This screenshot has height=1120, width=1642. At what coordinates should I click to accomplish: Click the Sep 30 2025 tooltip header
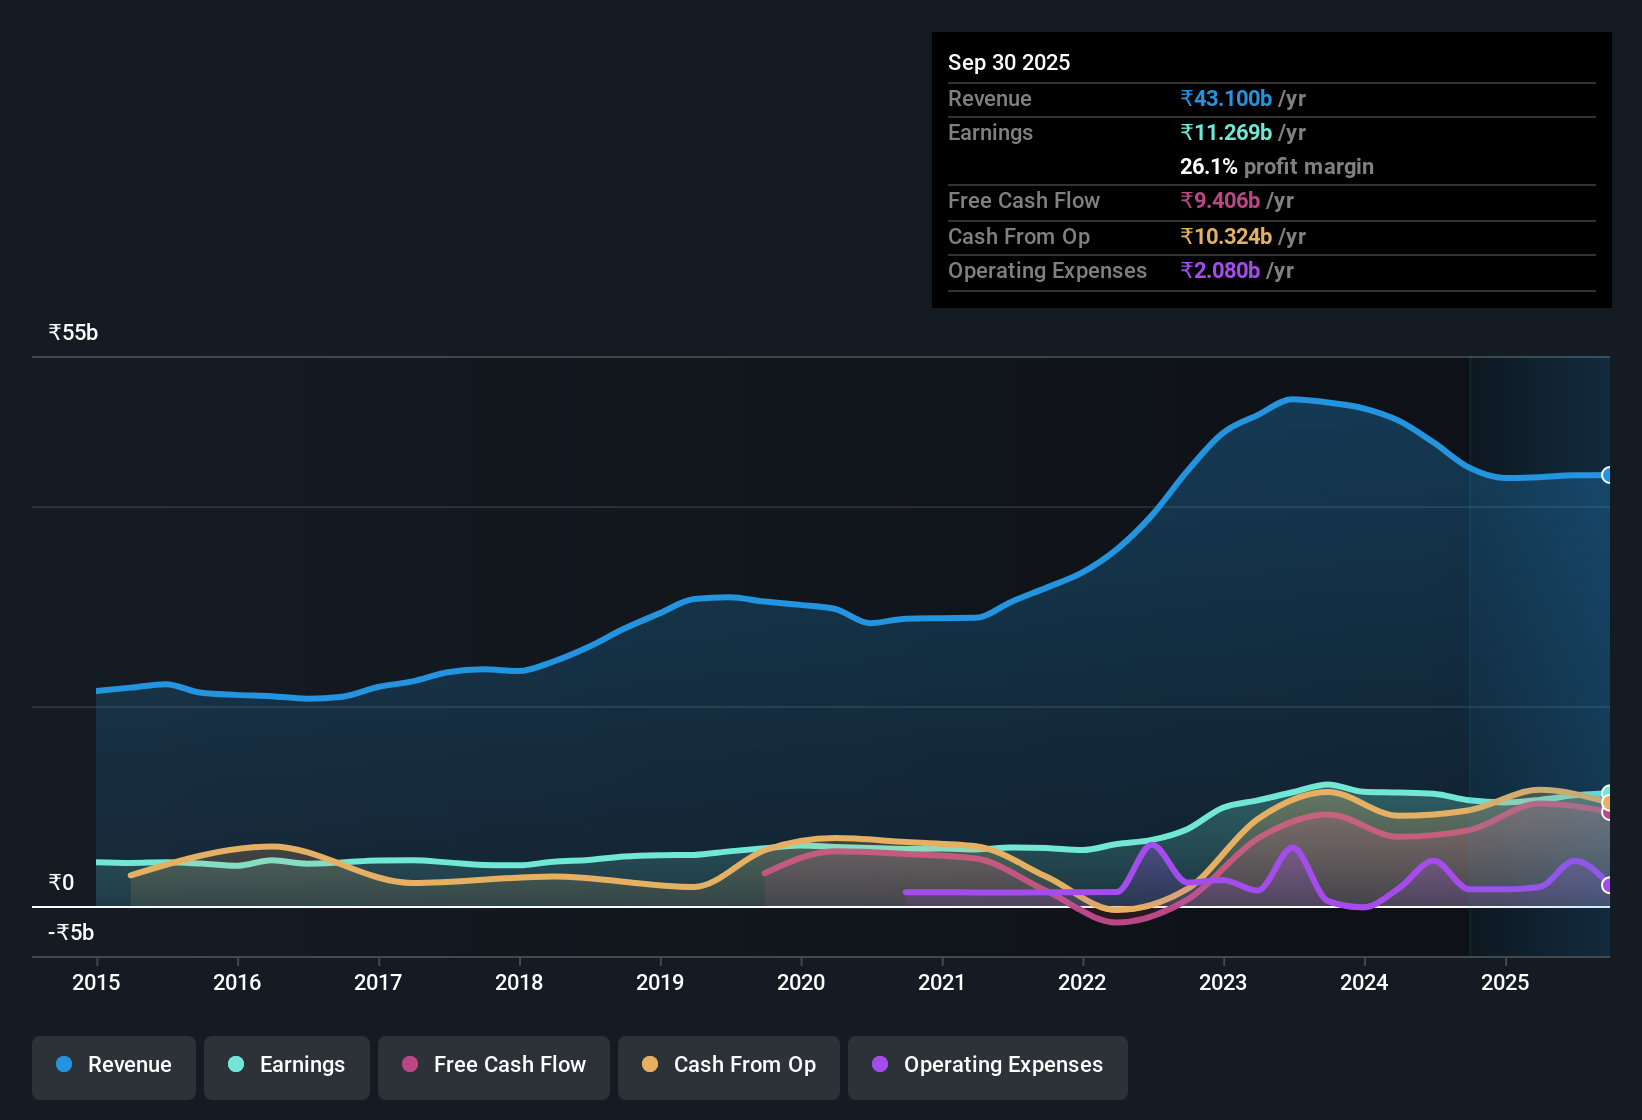(1009, 62)
